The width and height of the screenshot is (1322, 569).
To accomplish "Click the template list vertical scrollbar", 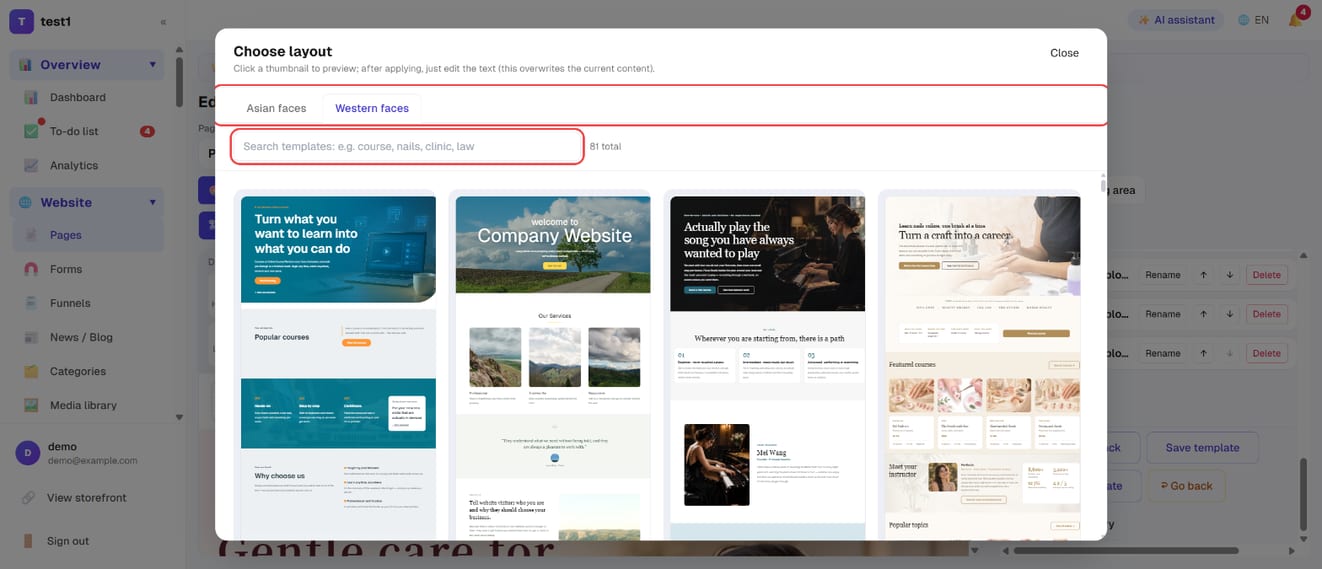I will click(x=1103, y=186).
